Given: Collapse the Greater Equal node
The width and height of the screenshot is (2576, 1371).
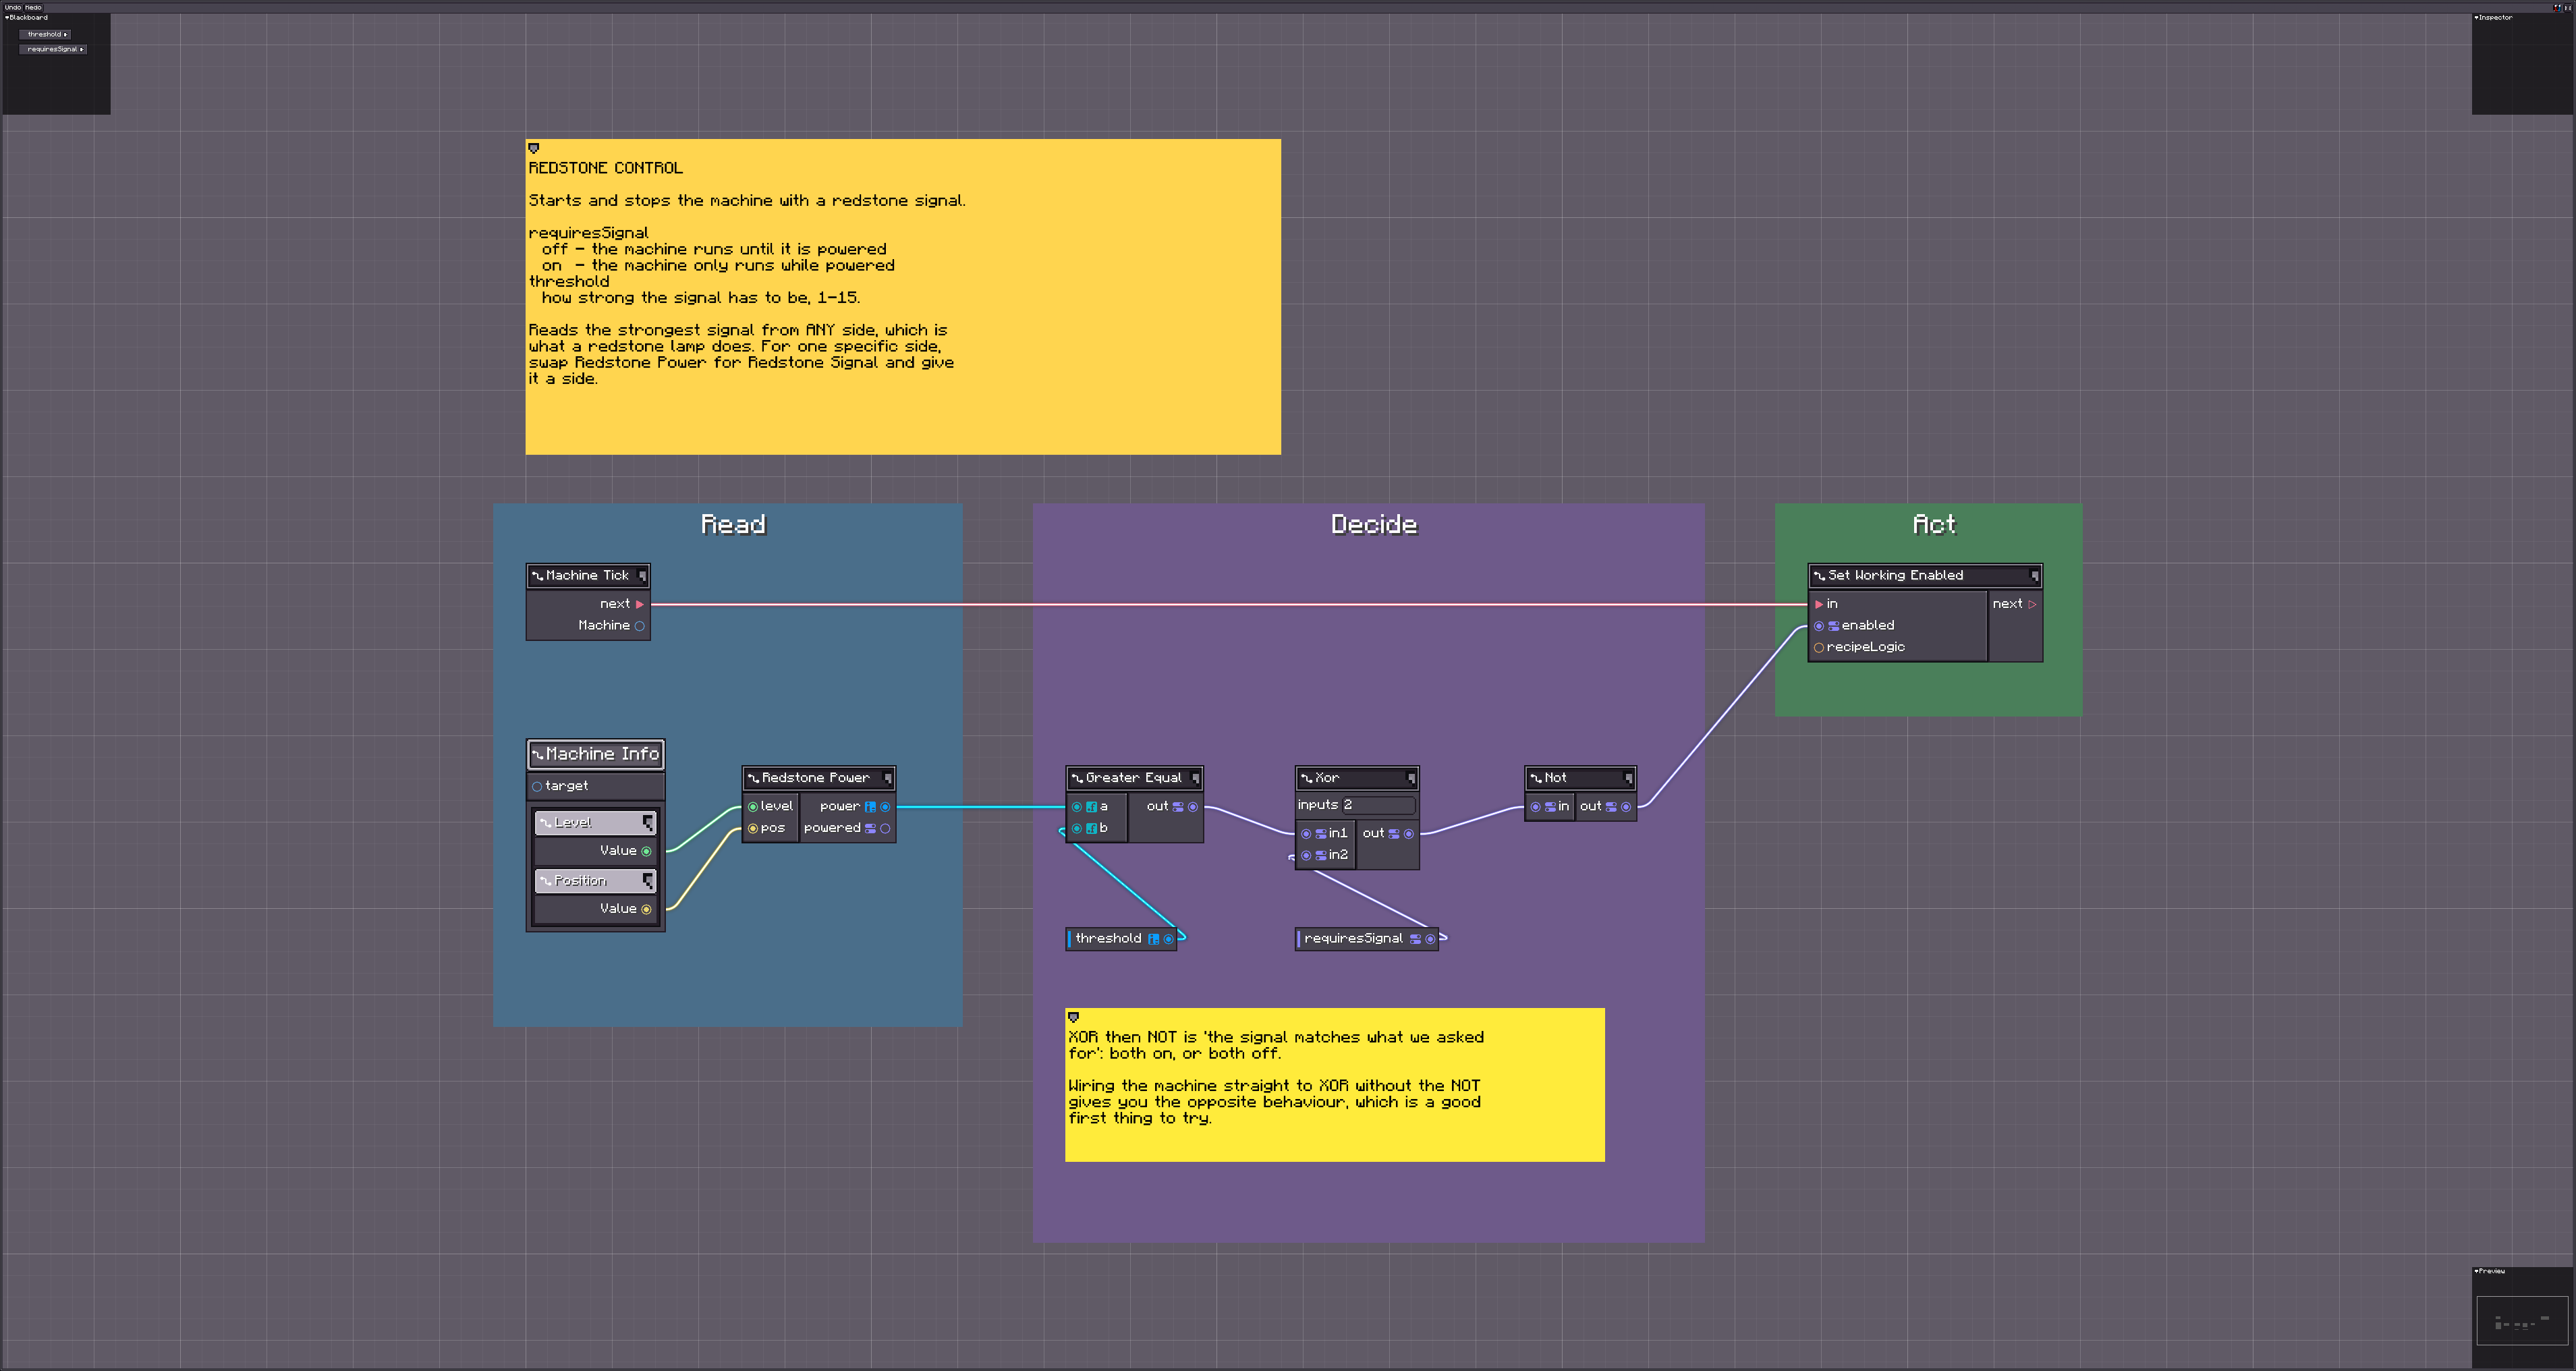Looking at the screenshot, I should point(1196,778).
